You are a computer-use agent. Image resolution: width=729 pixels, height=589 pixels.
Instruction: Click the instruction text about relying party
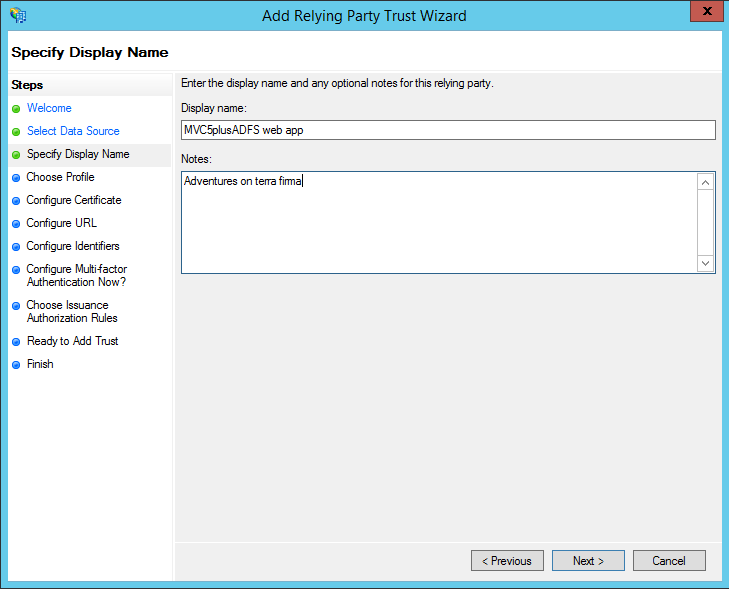(x=337, y=83)
